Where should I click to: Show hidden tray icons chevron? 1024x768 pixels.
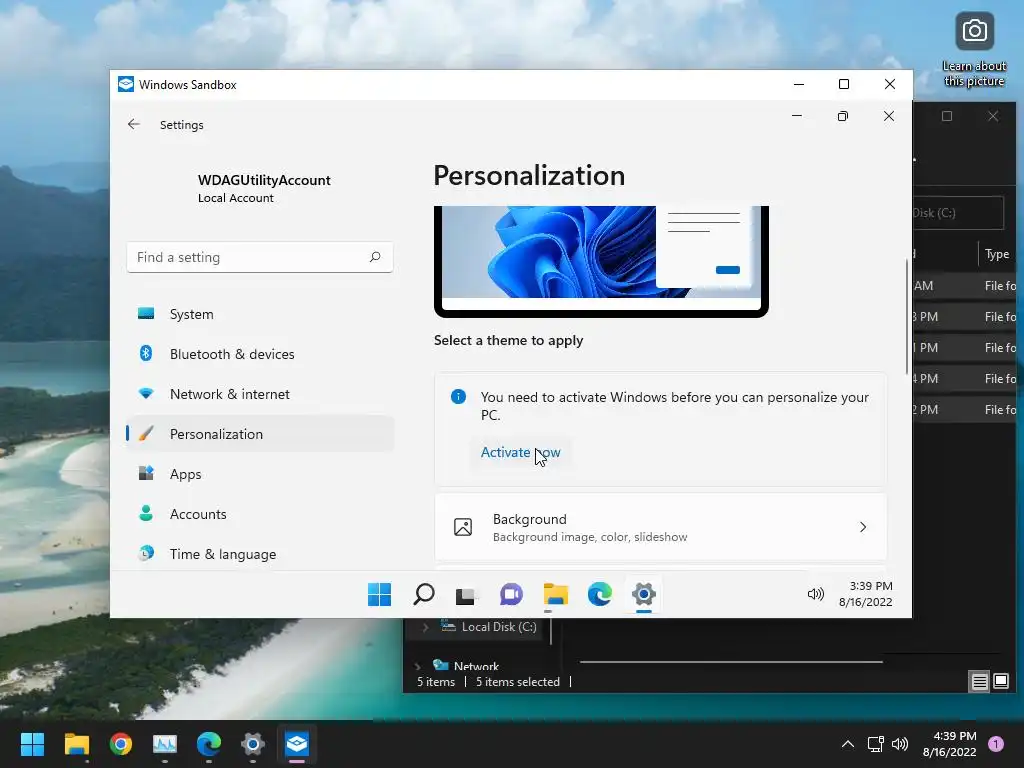pyautogui.click(x=848, y=744)
